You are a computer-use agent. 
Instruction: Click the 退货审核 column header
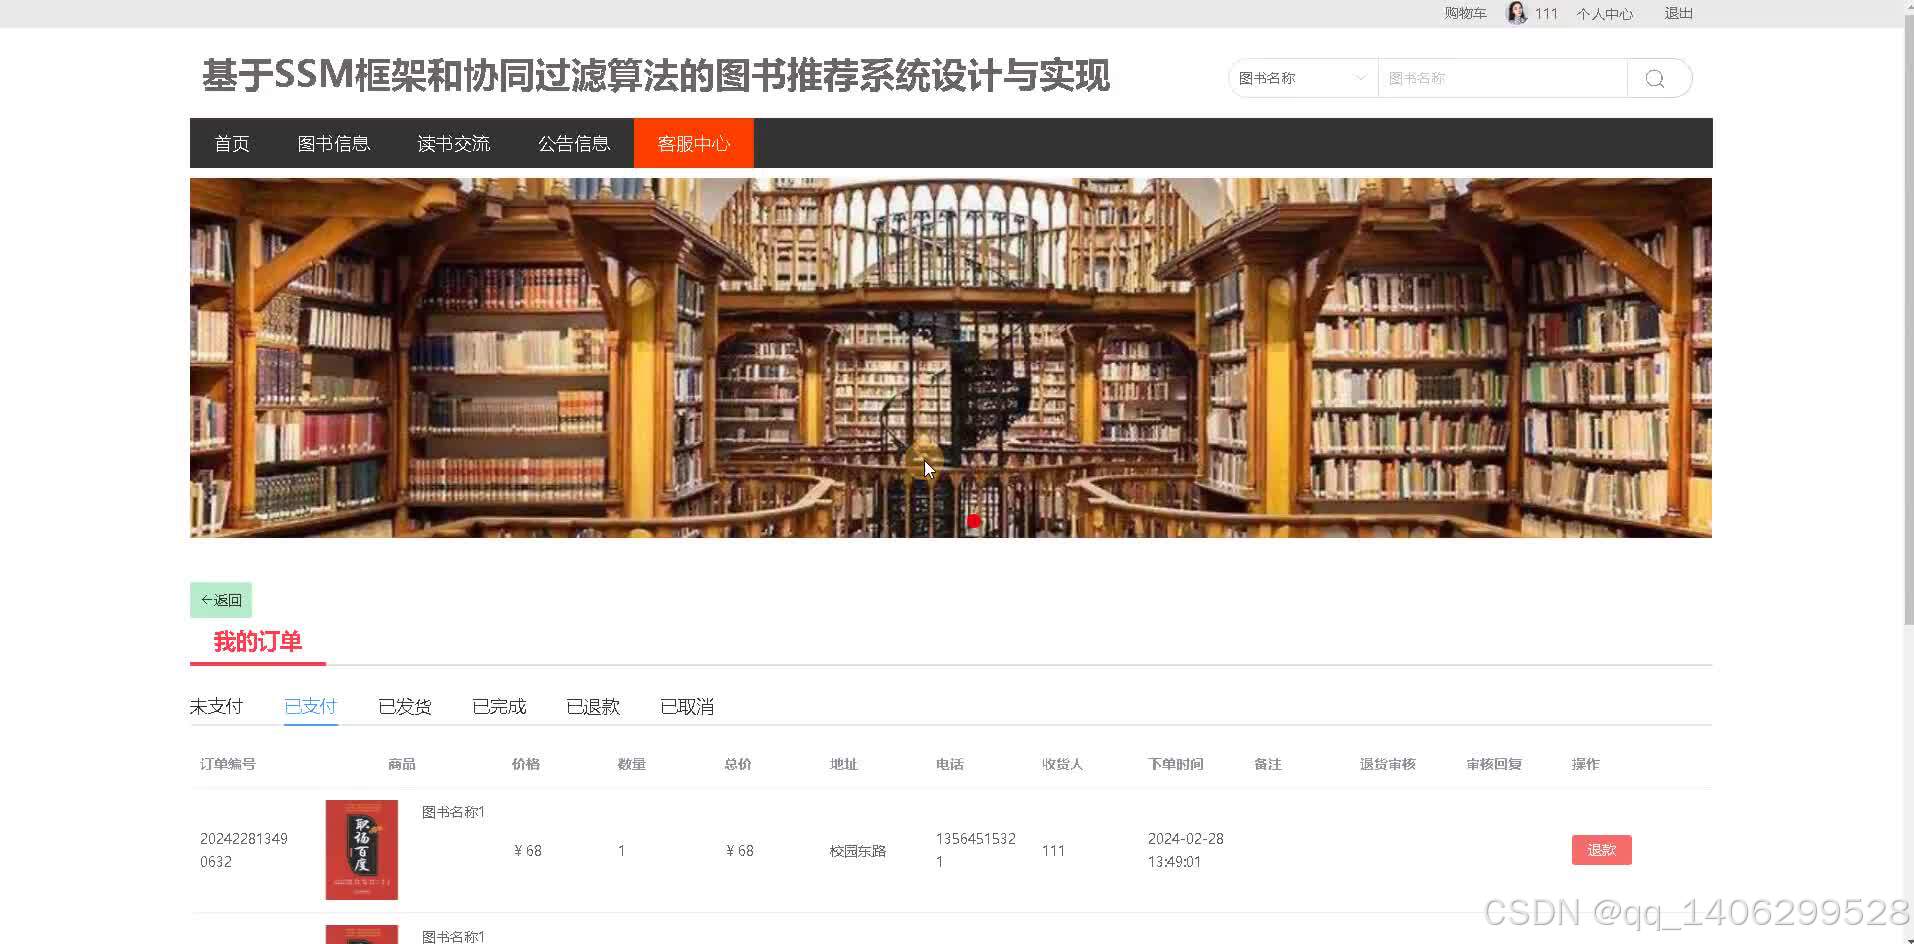[x=1388, y=764]
